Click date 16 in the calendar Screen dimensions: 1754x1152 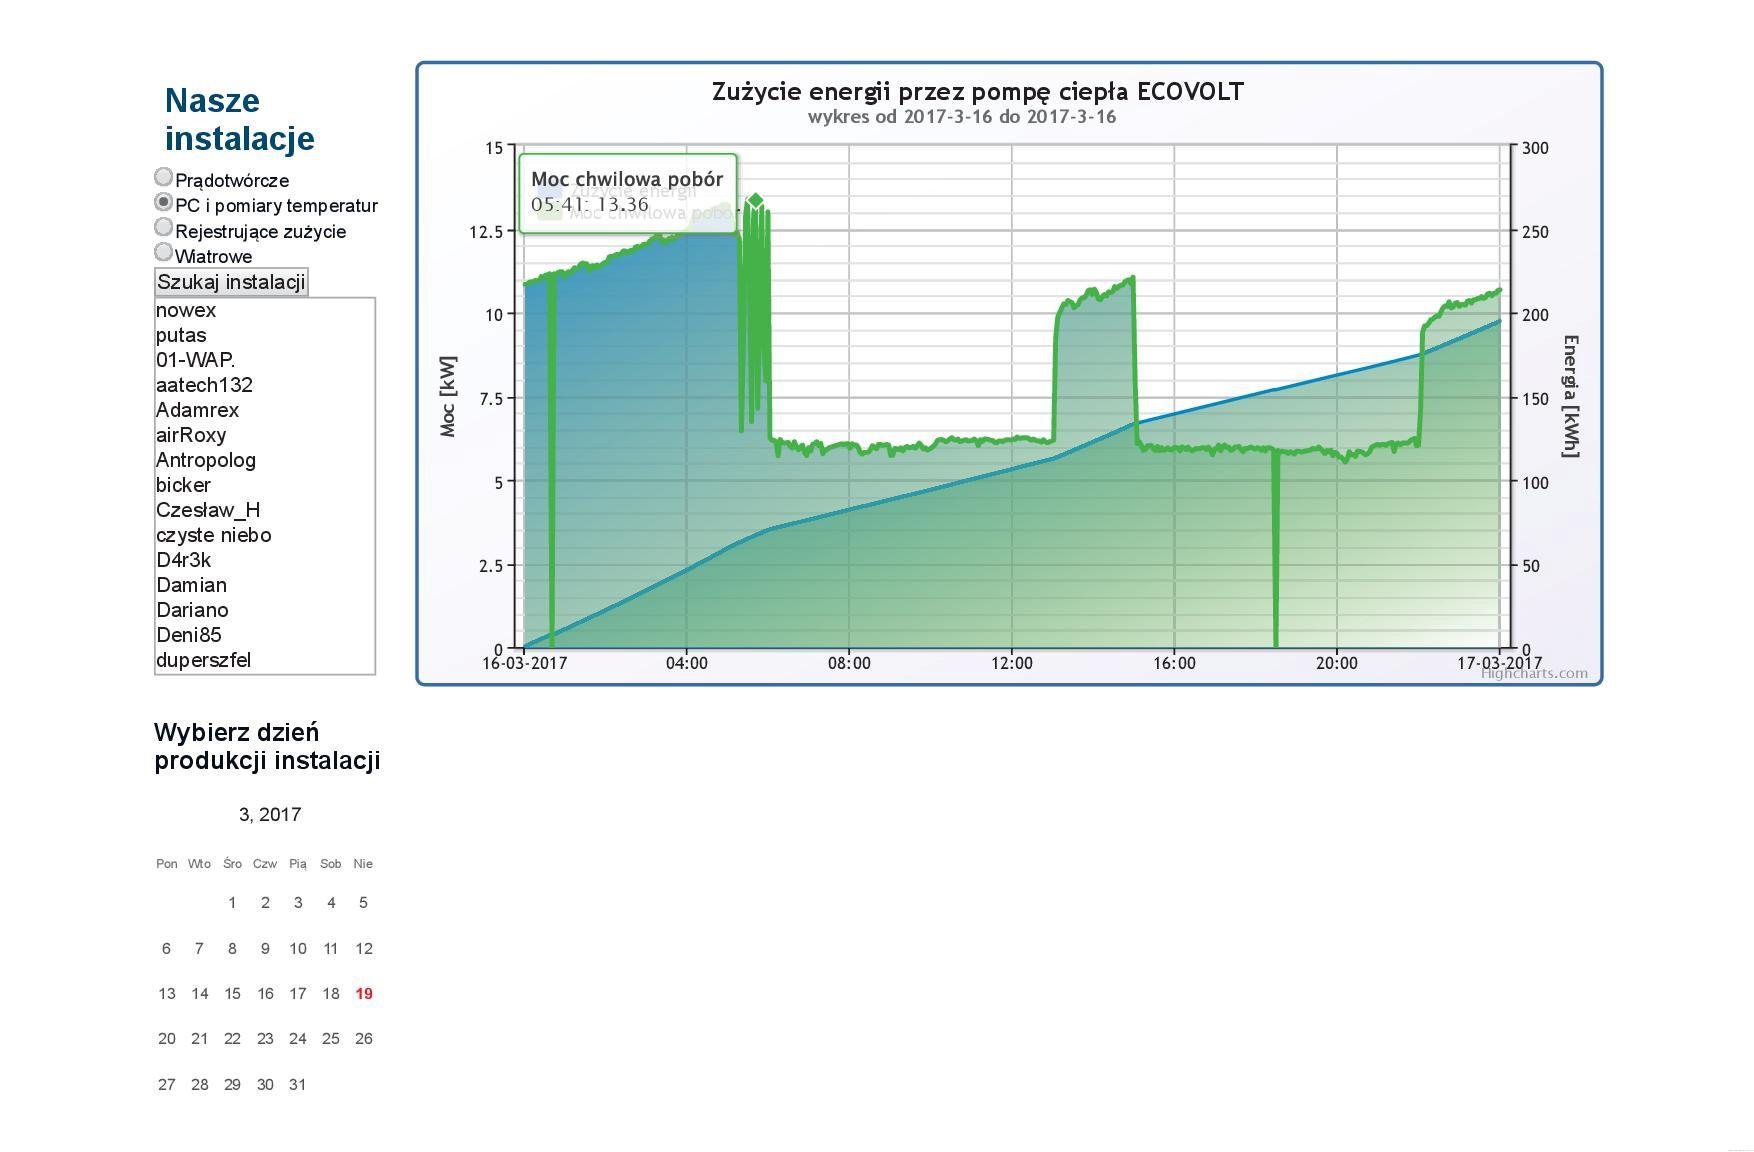[265, 994]
